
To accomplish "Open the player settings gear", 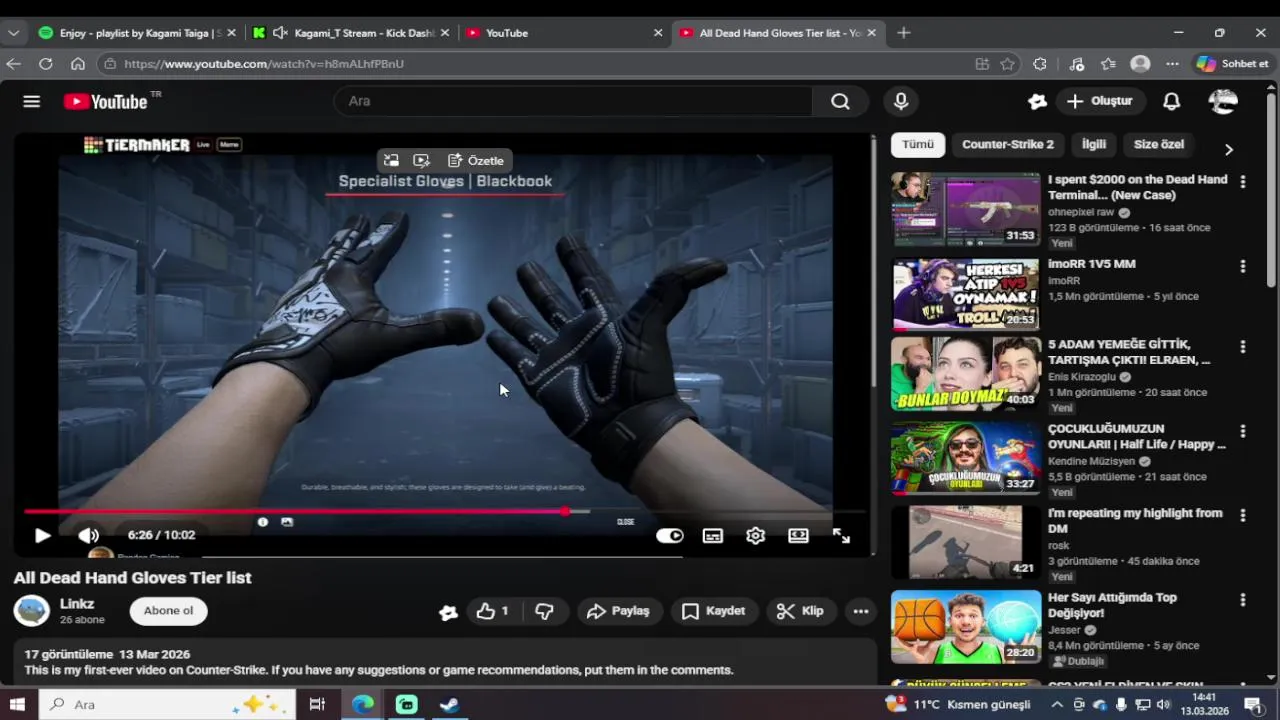I will [755, 535].
